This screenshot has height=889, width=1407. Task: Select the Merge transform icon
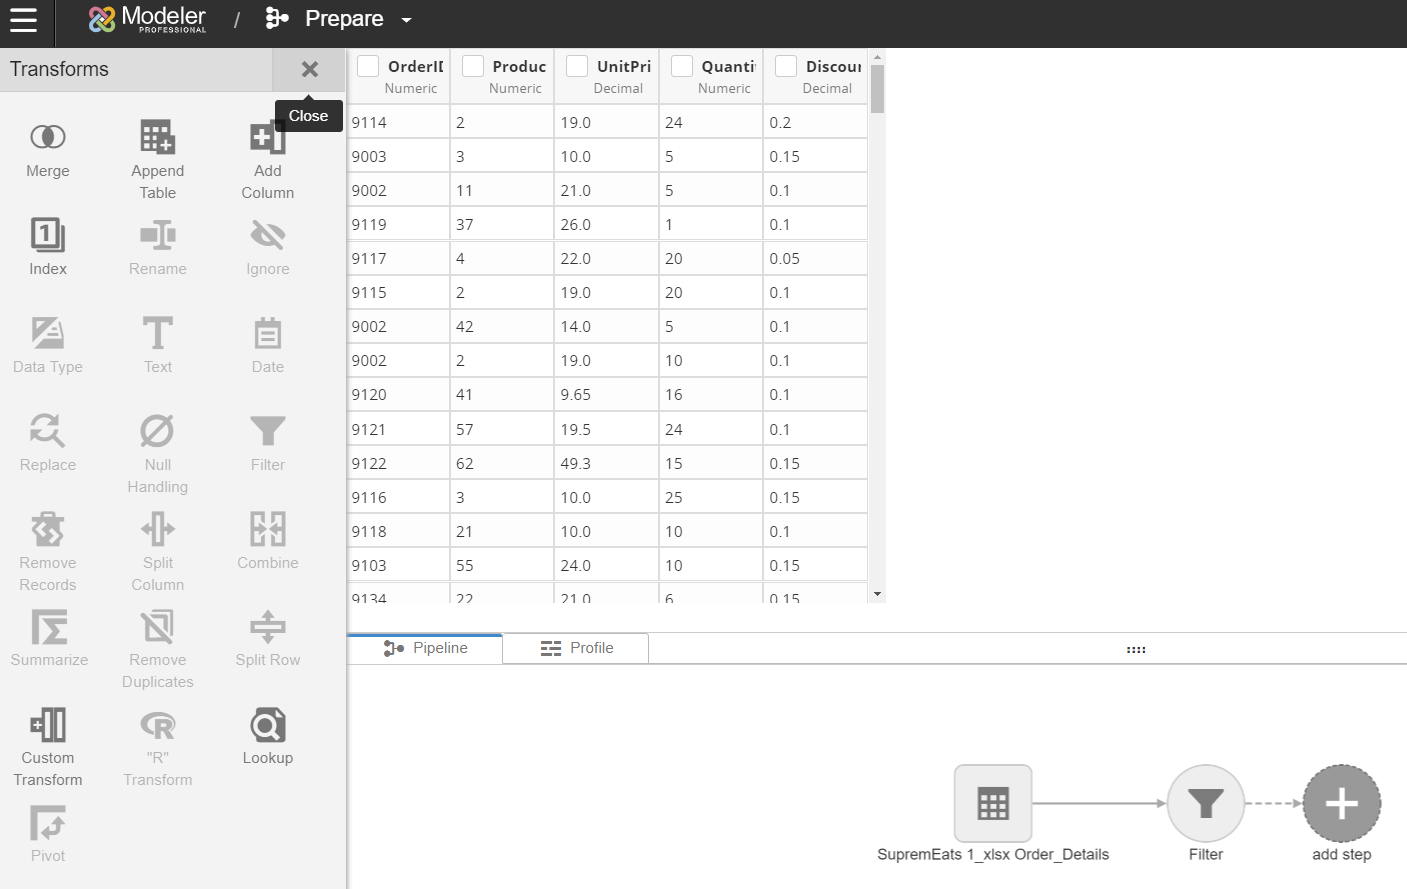pos(47,137)
